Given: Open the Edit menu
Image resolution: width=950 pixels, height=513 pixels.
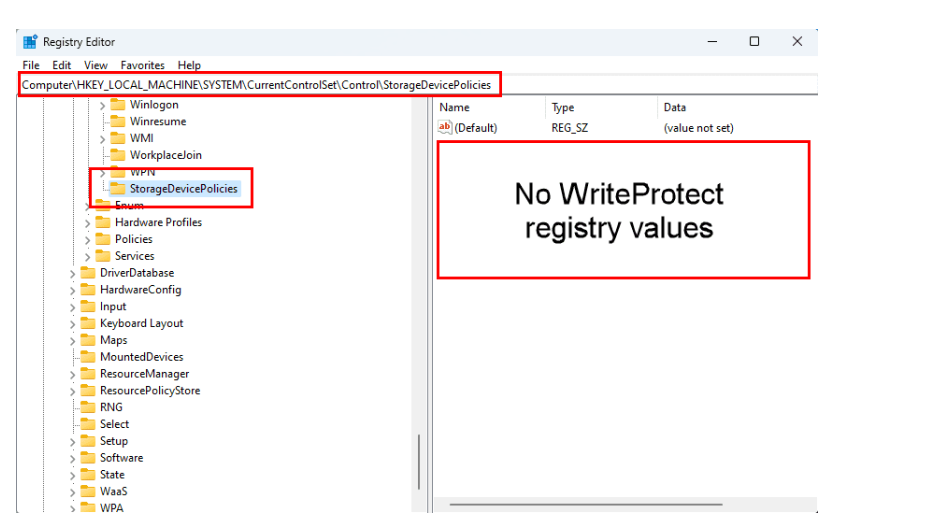Looking at the screenshot, I should 62,65.
